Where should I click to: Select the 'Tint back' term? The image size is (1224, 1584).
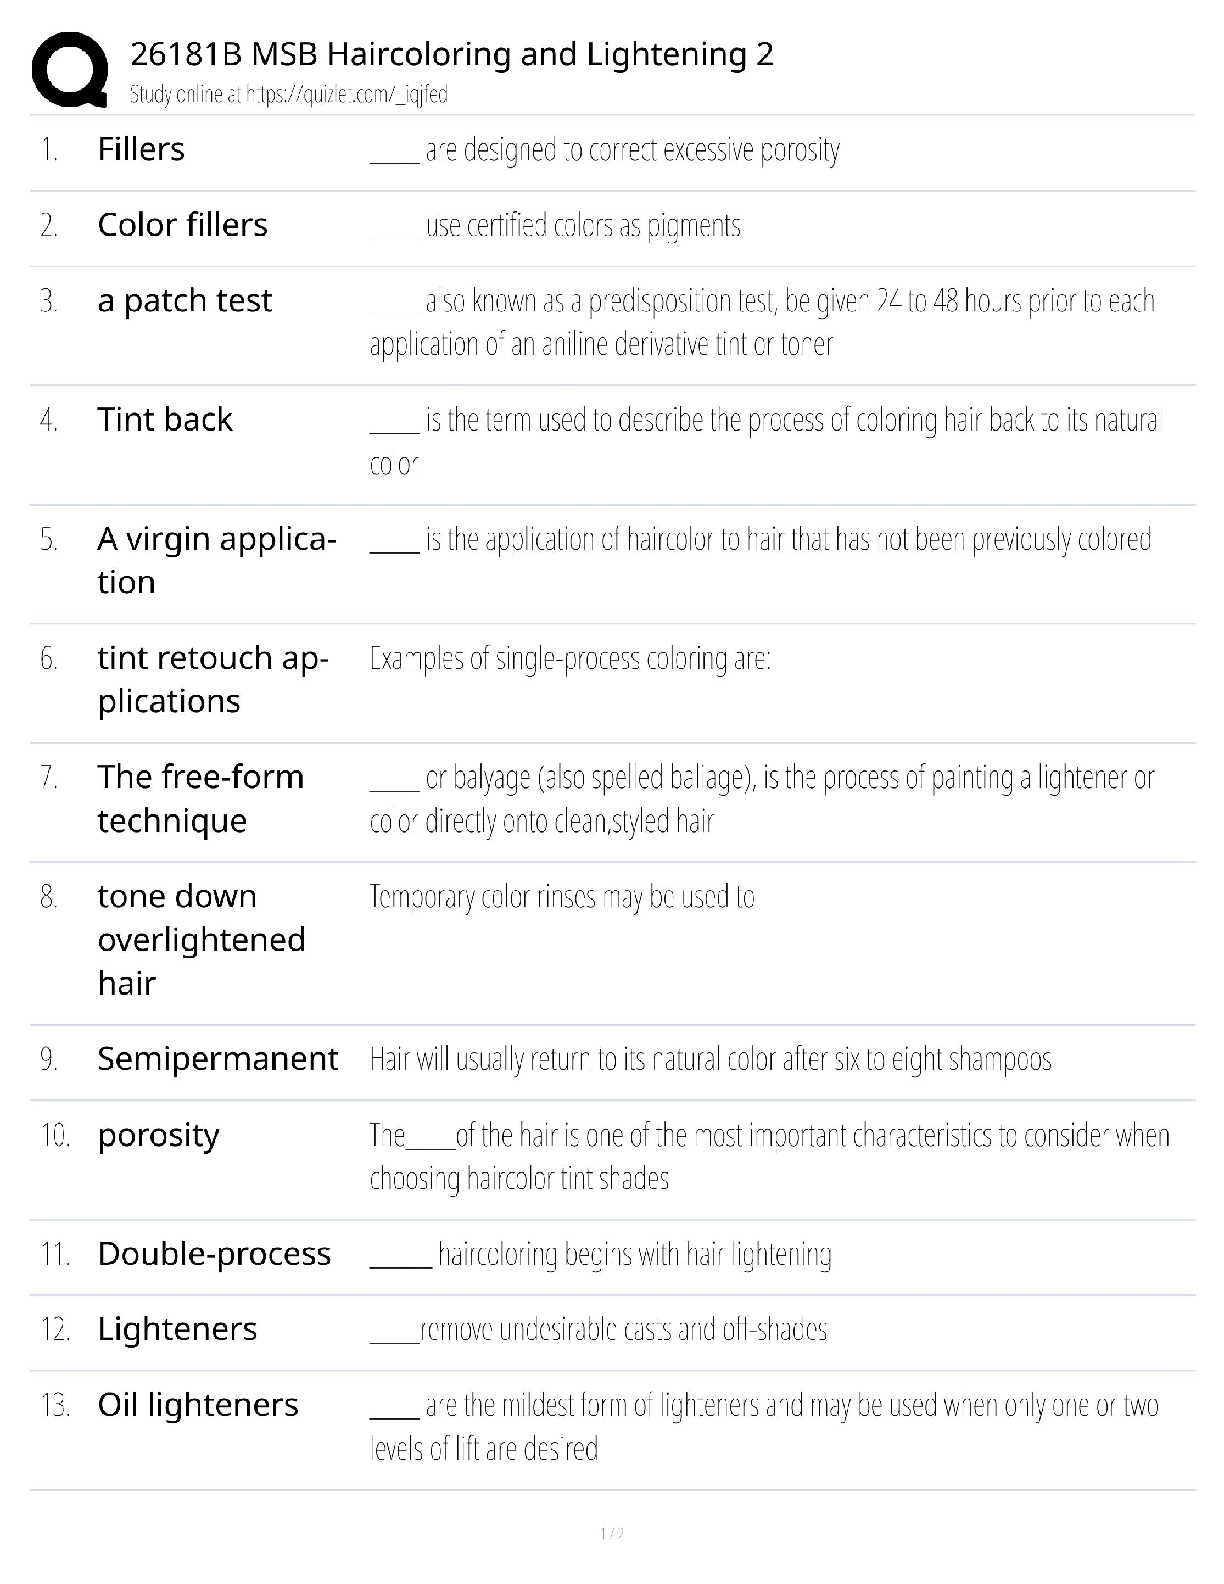(x=165, y=419)
